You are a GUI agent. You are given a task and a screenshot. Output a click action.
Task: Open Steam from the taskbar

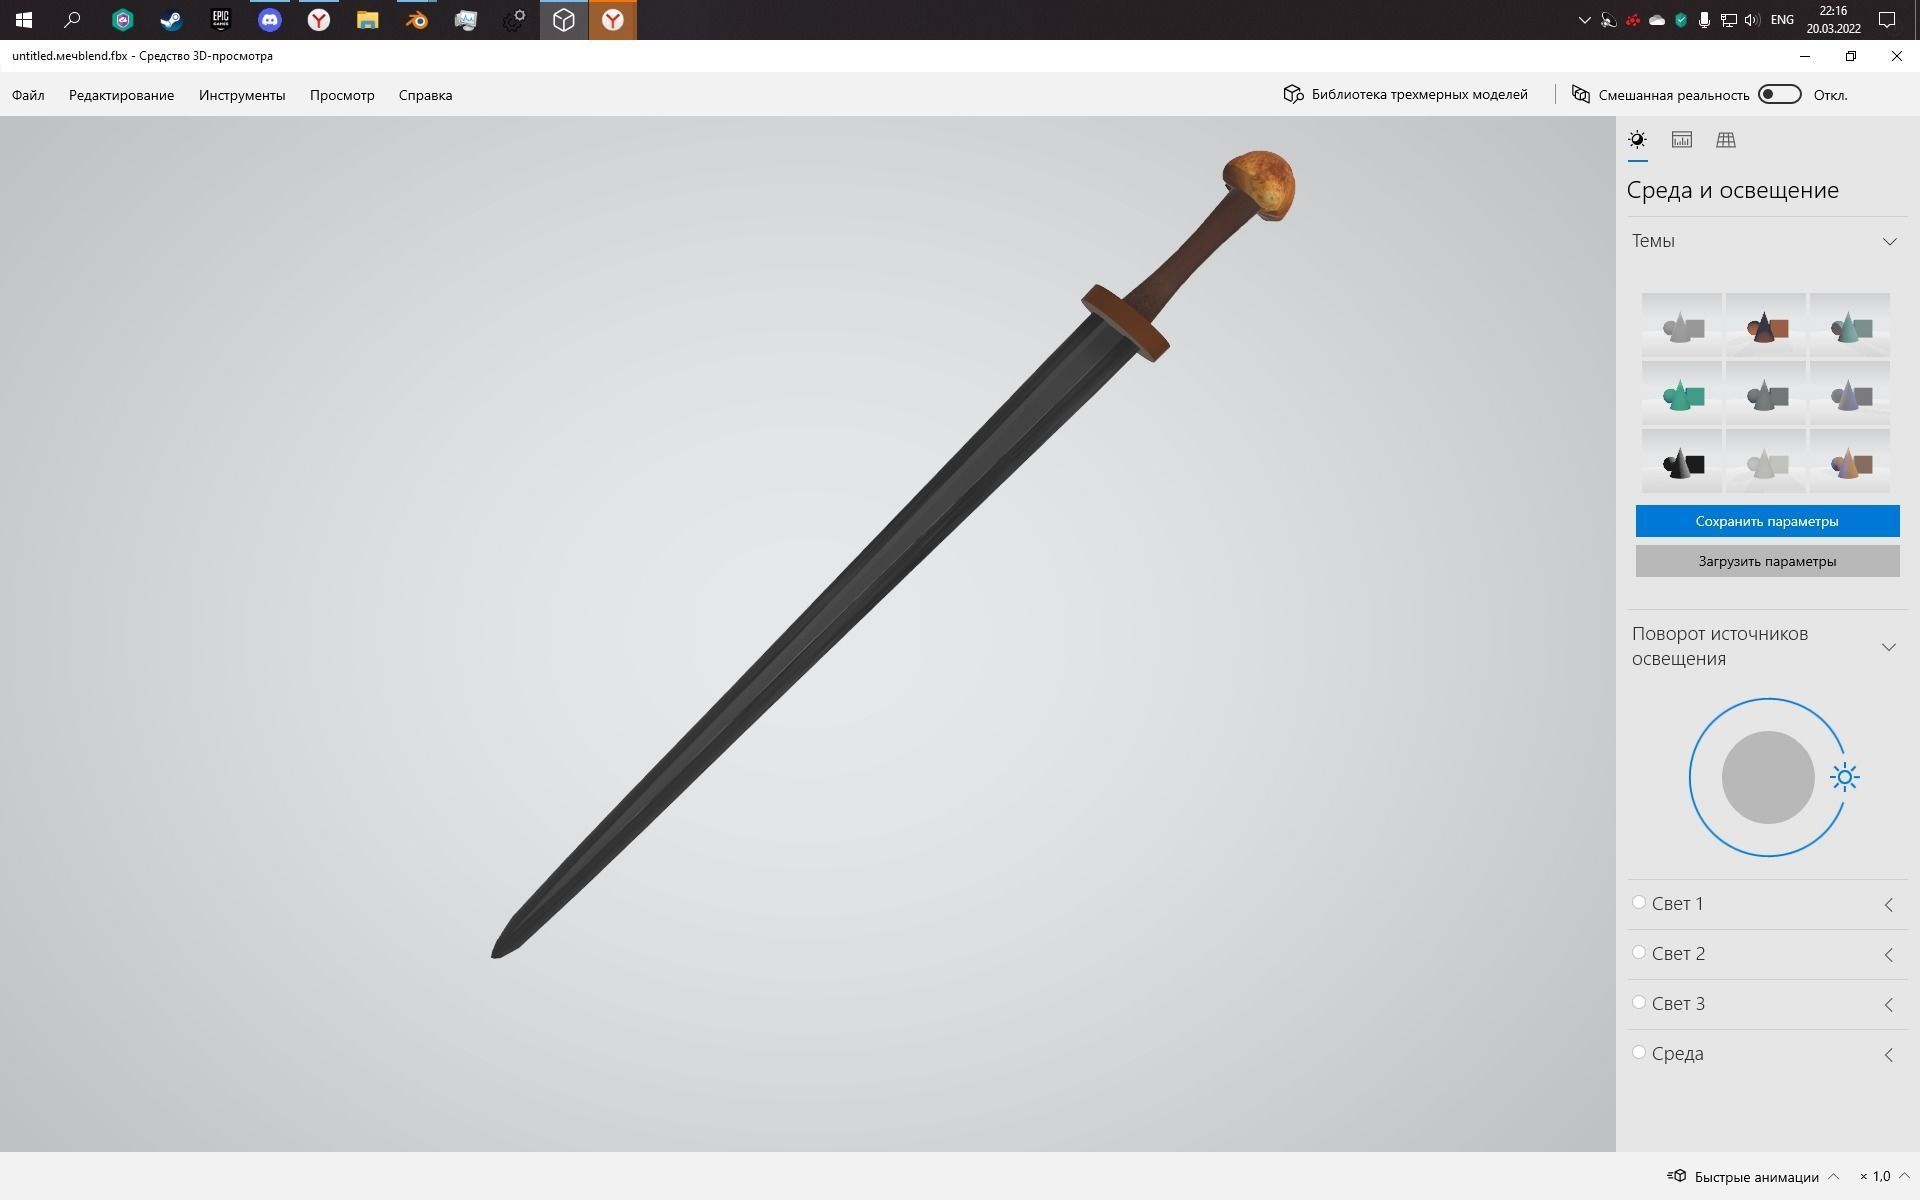[x=171, y=20]
